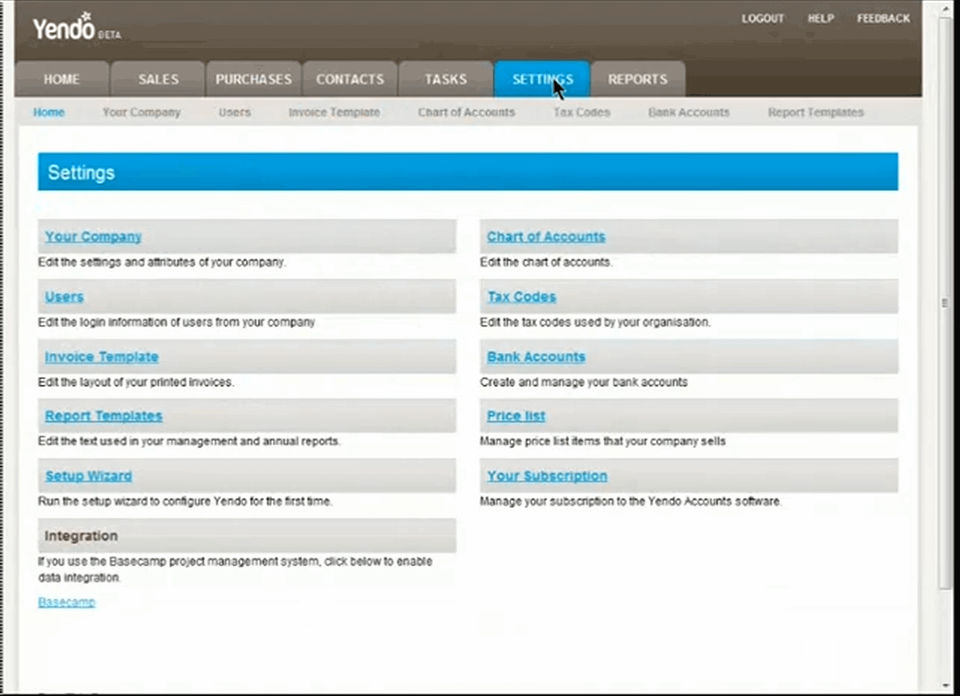
Task: Open Invoice Template settings
Action: click(x=102, y=357)
